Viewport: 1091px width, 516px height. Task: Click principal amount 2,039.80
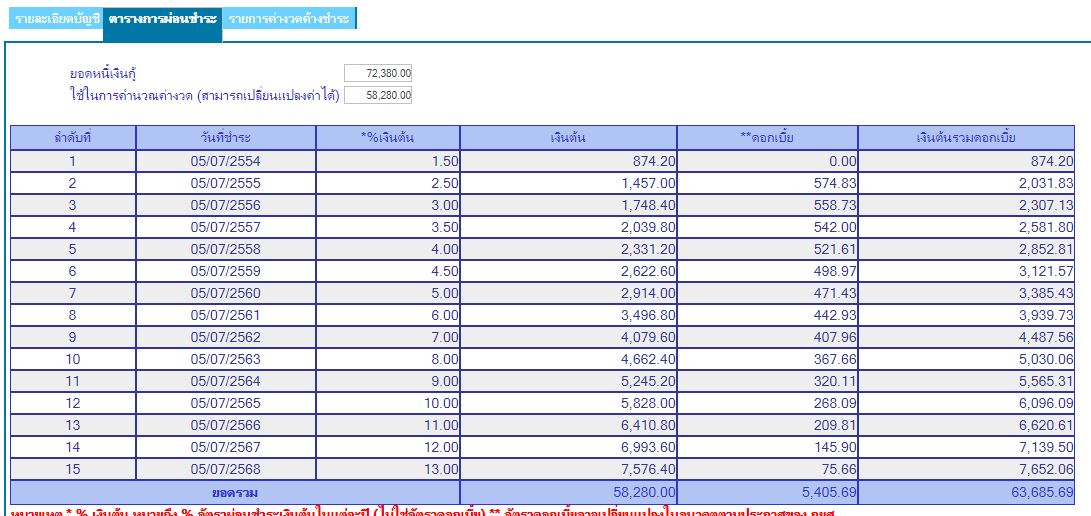click(x=568, y=227)
